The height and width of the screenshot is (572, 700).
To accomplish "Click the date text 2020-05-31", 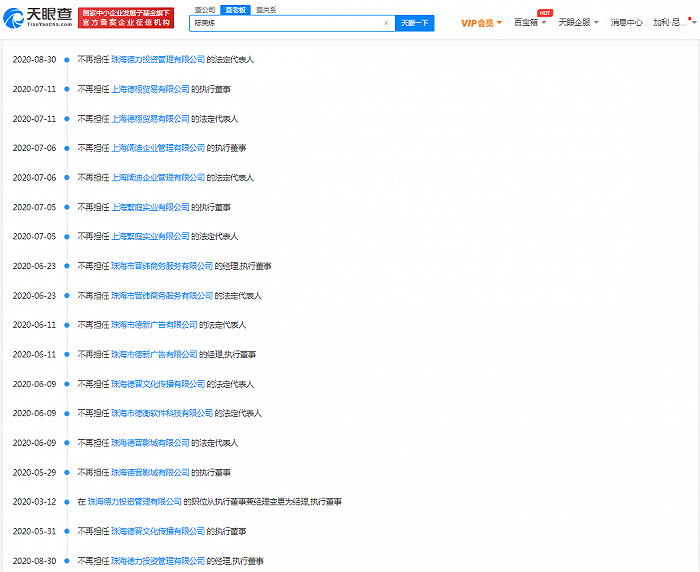I will [34, 531].
